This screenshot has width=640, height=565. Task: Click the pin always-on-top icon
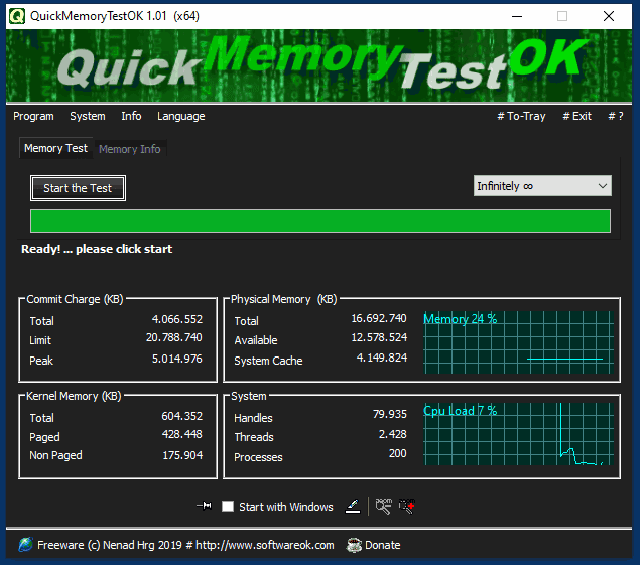coord(205,507)
